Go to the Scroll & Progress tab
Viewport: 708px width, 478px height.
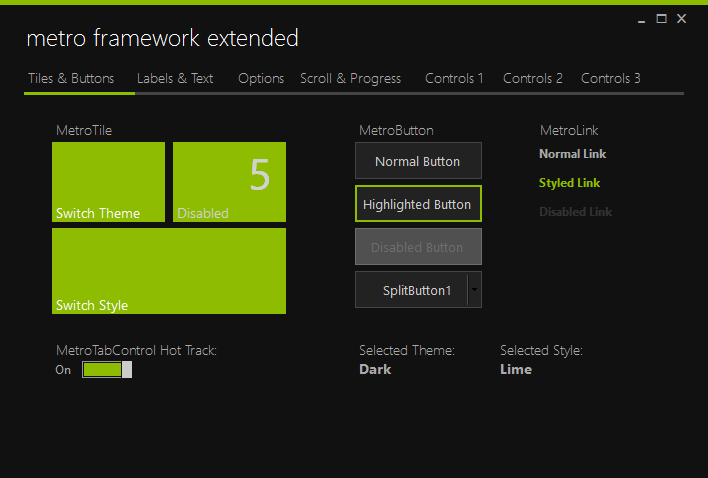(x=350, y=79)
